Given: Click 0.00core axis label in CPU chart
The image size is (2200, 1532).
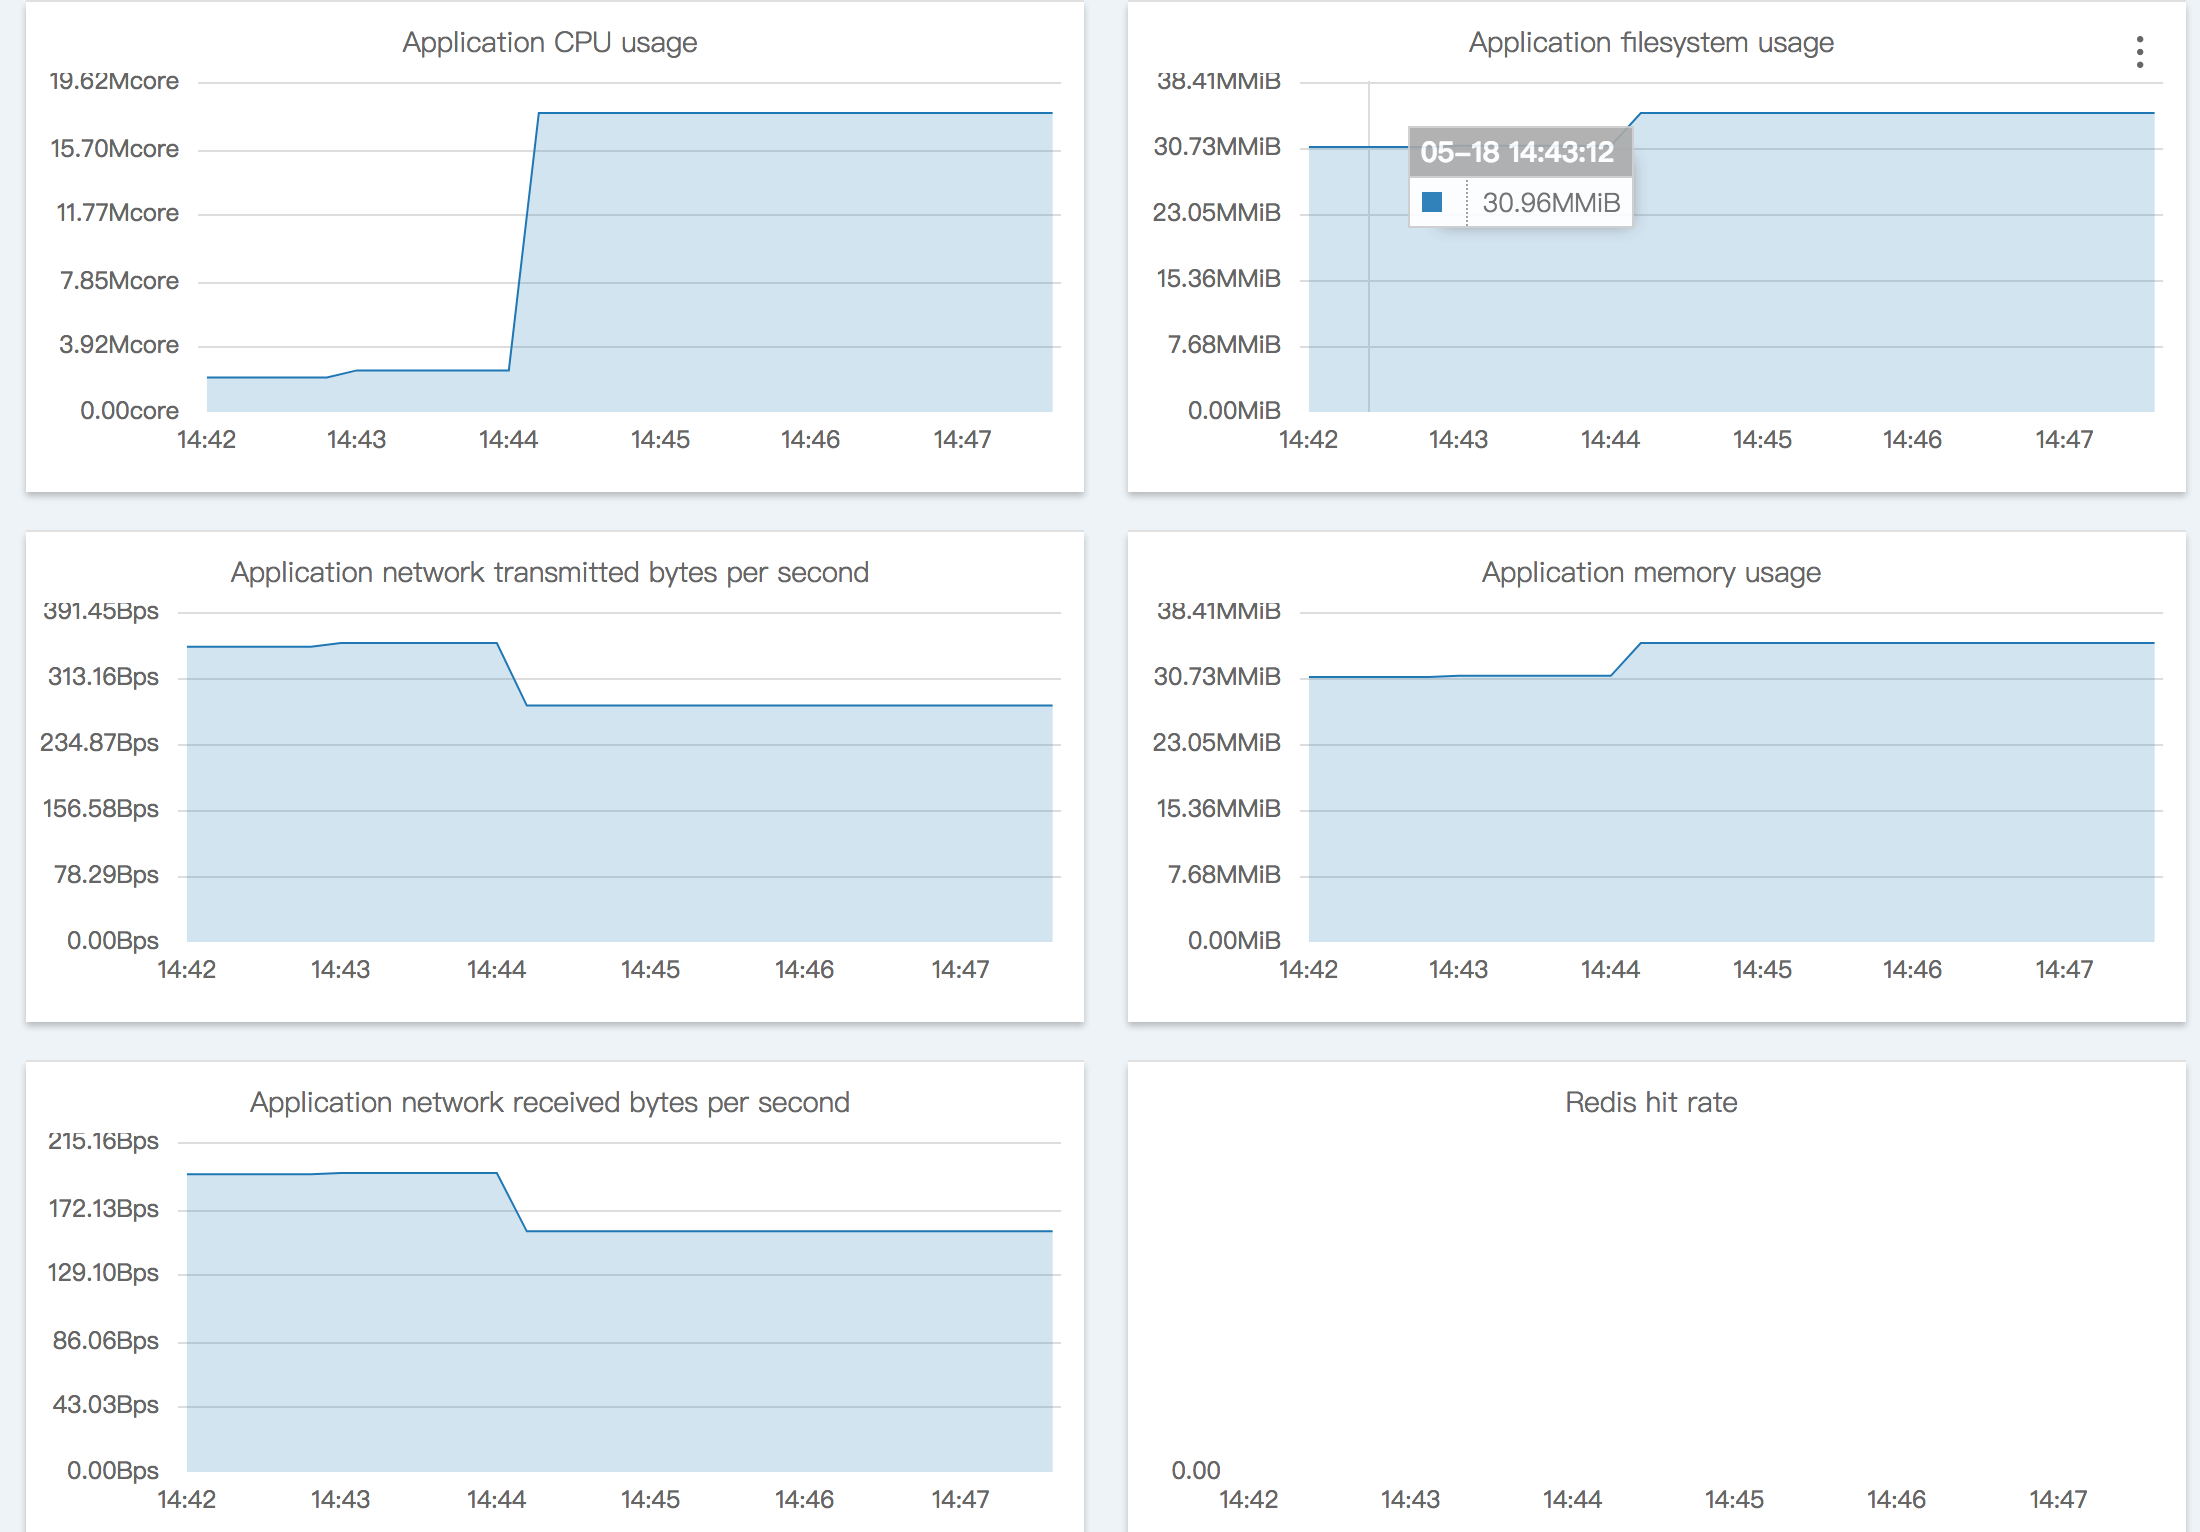Looking at the screenshot, I should [x=130, y=411].
